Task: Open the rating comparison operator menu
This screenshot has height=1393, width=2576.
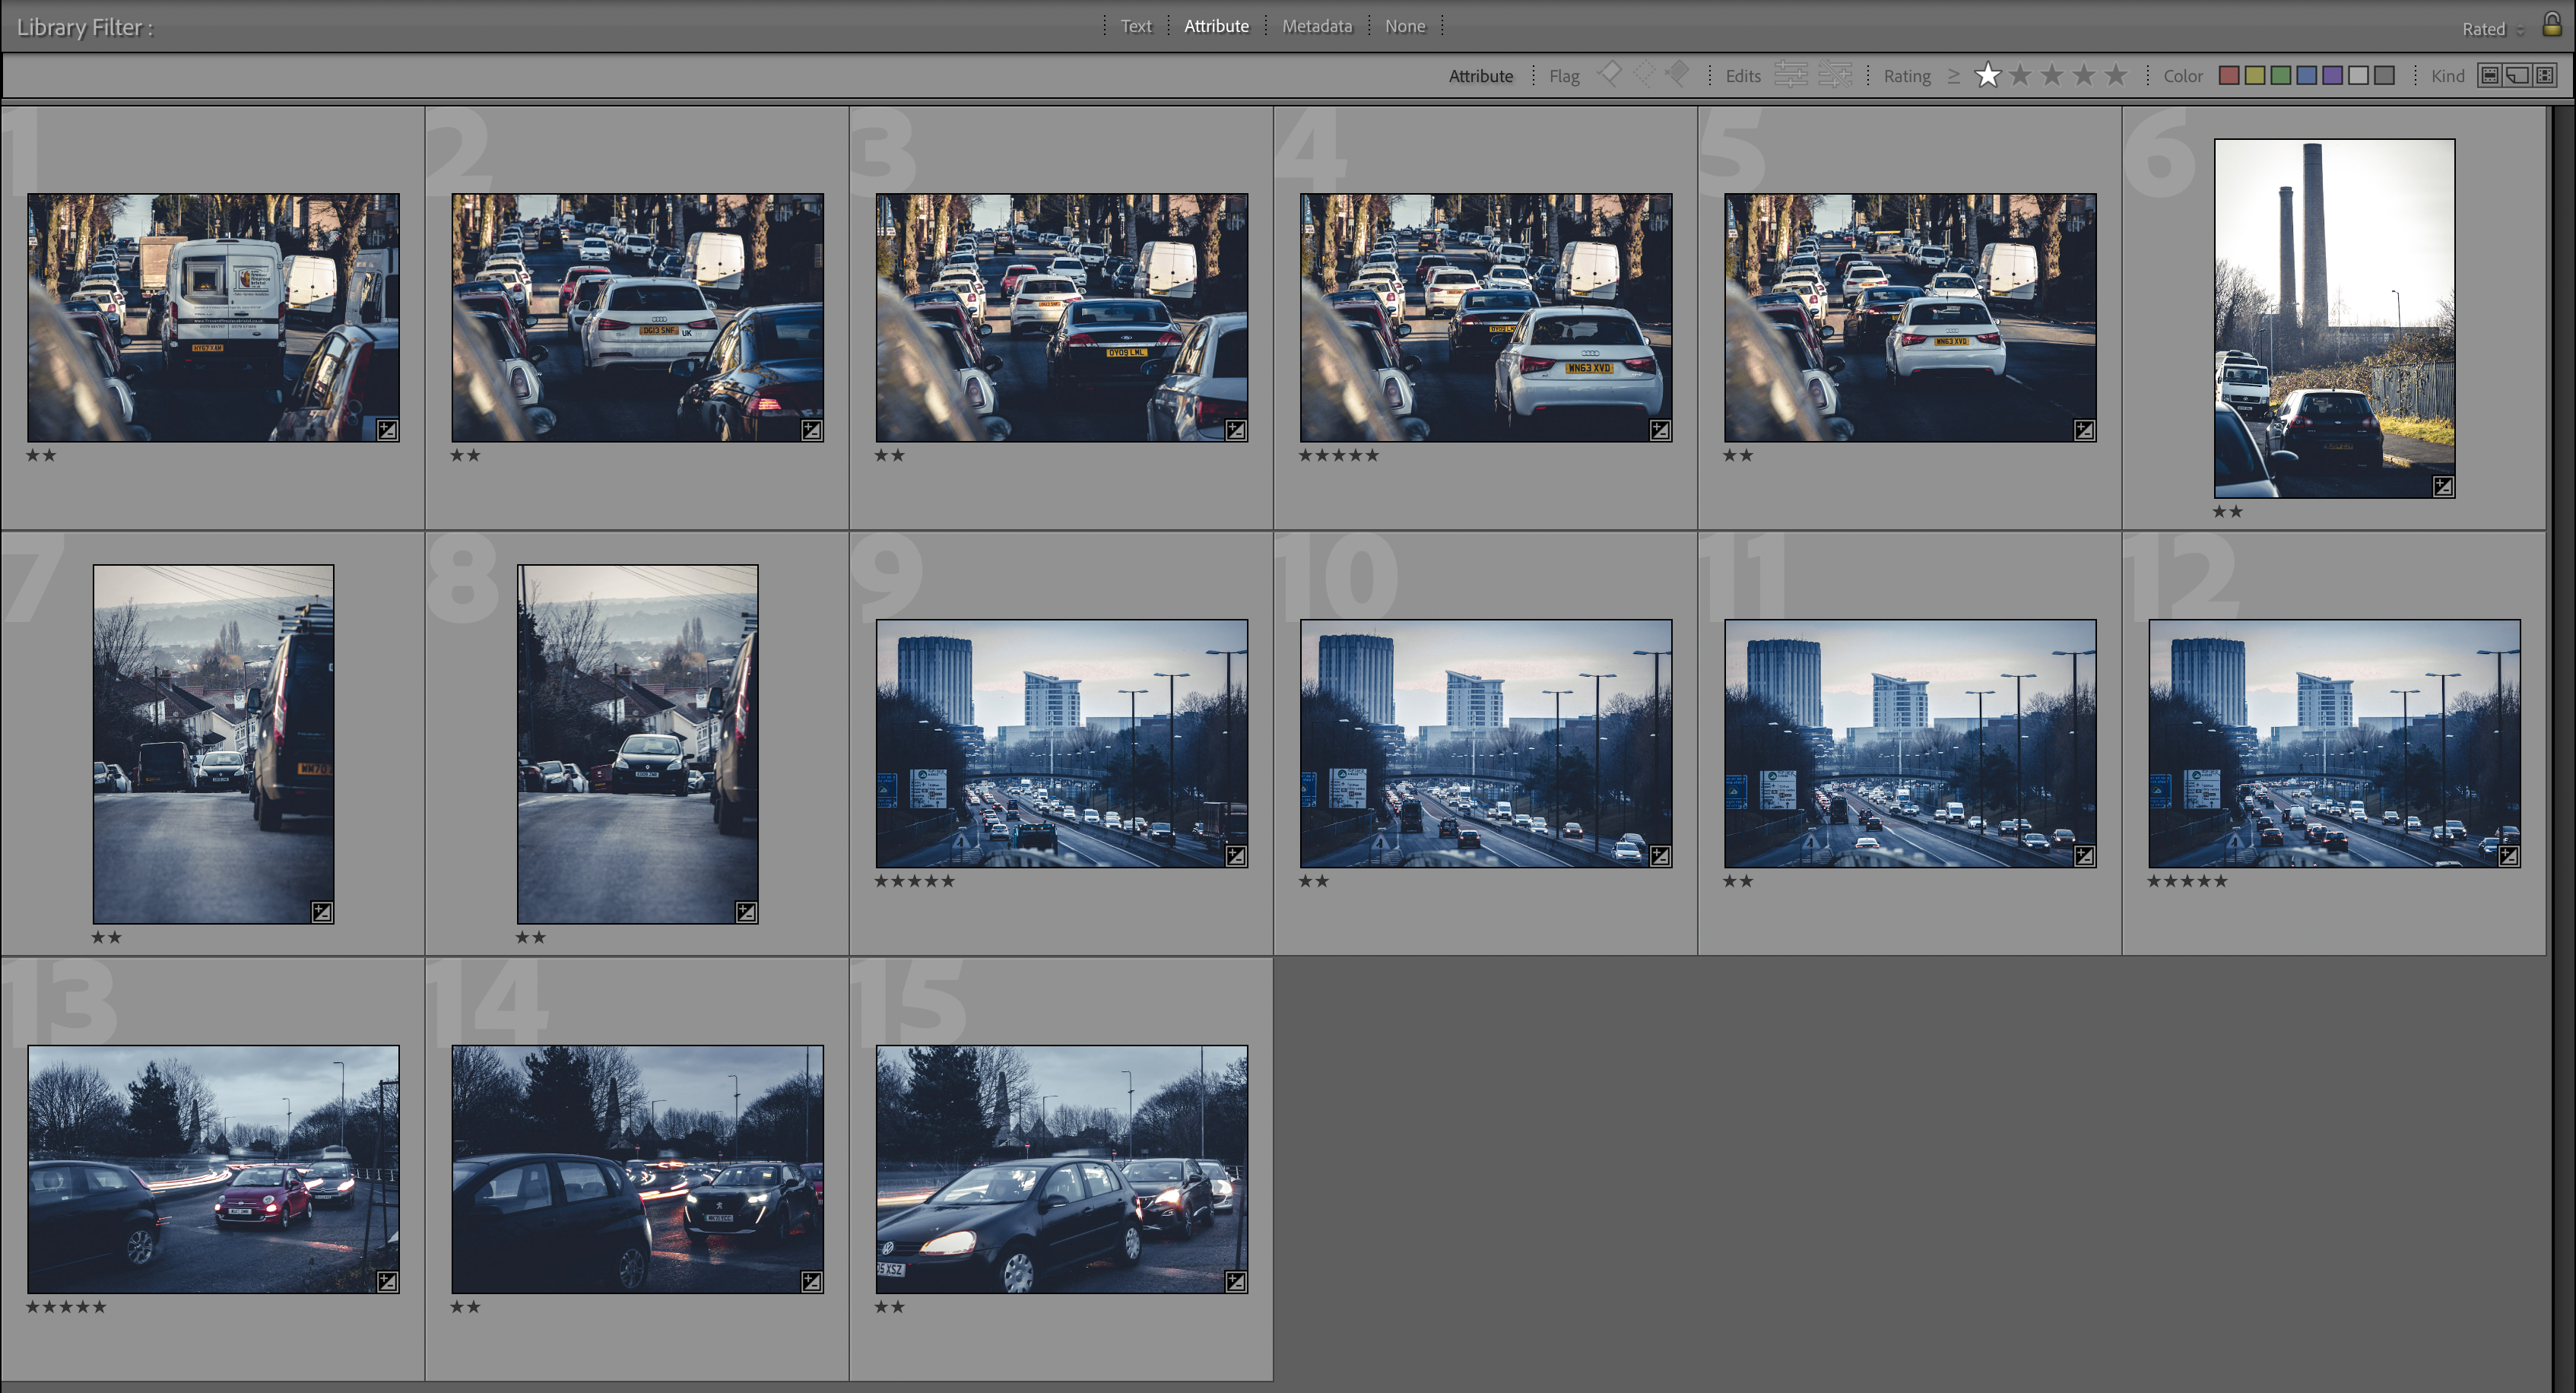Action: pos(1953,76)
